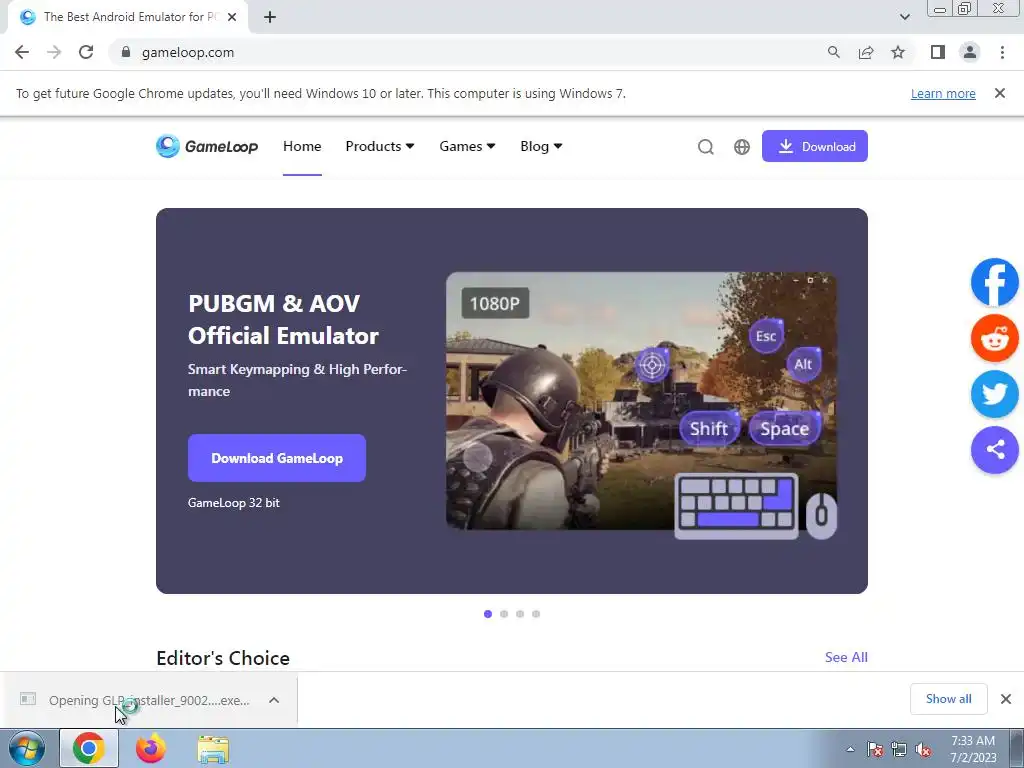The width and height of the screenshot is (1024, 768).
Task: Expand the Blog menu
Action: pos(541,146)
